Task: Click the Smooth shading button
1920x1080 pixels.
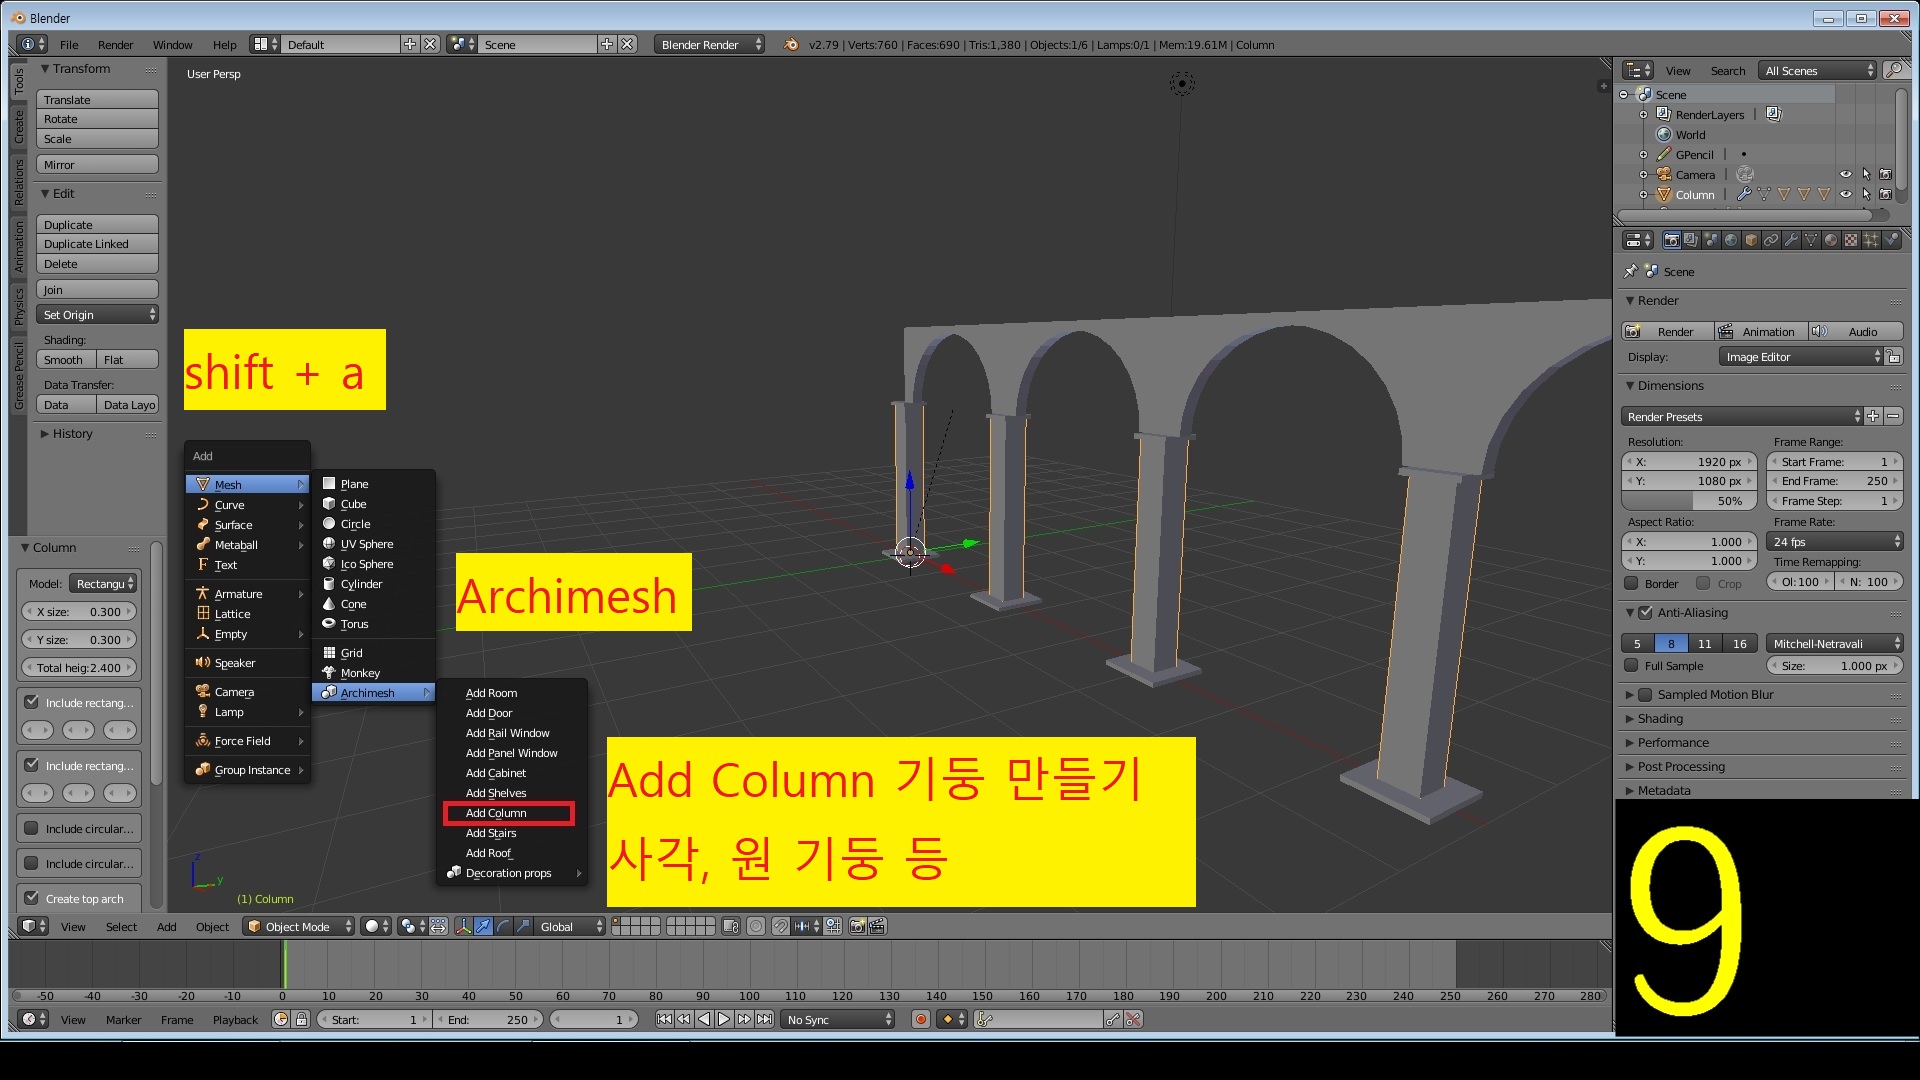Action: pos(66,360)
